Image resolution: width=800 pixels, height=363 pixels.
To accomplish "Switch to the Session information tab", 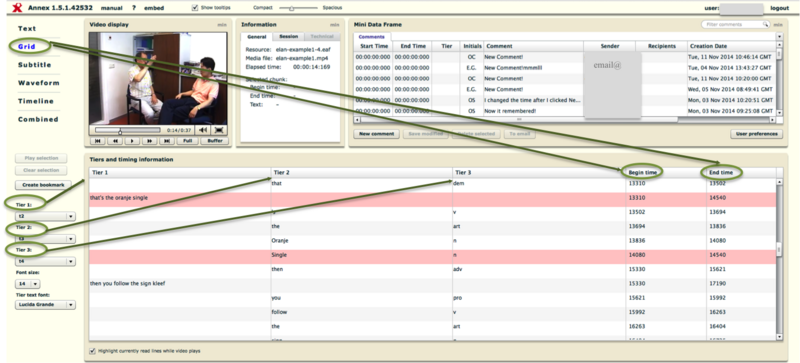I will (289, 37).
